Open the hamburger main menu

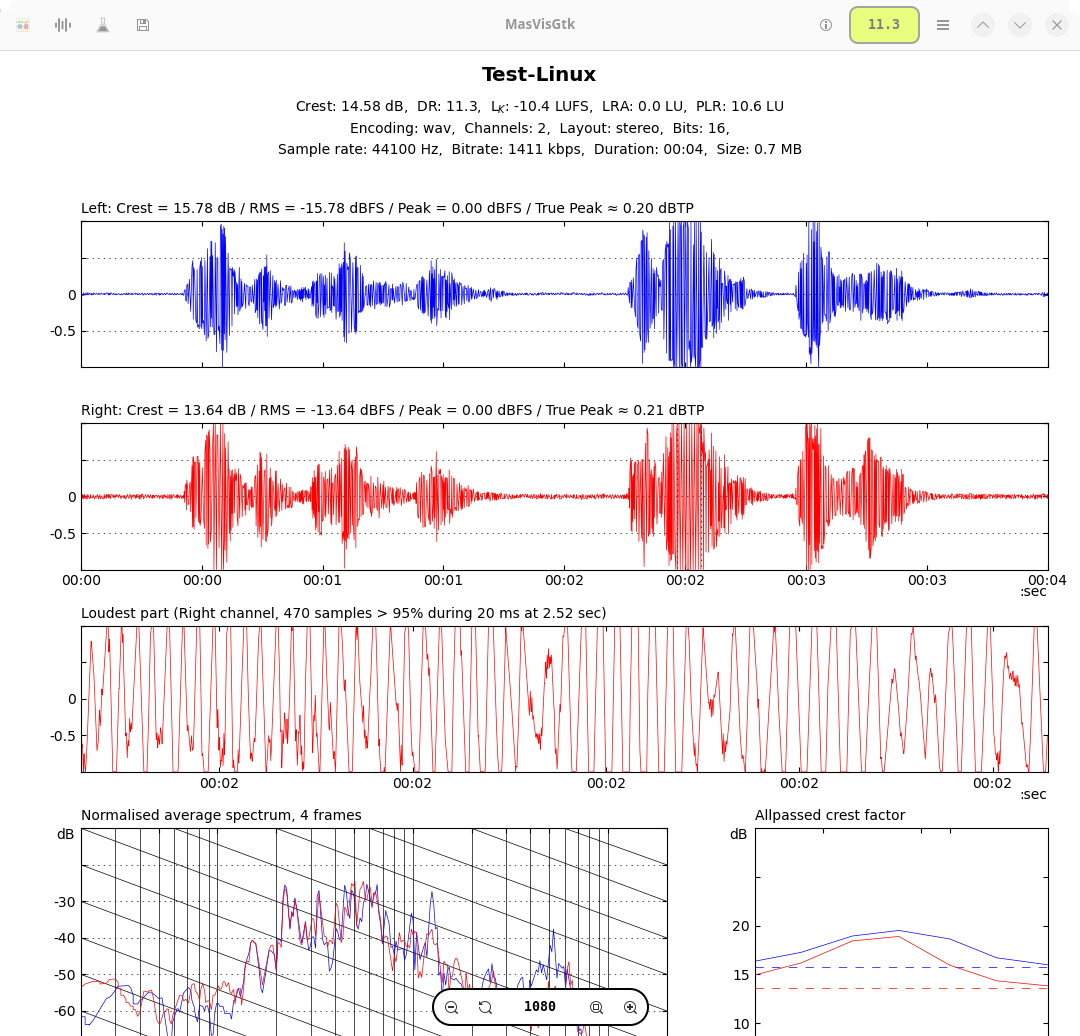[943, 25]
